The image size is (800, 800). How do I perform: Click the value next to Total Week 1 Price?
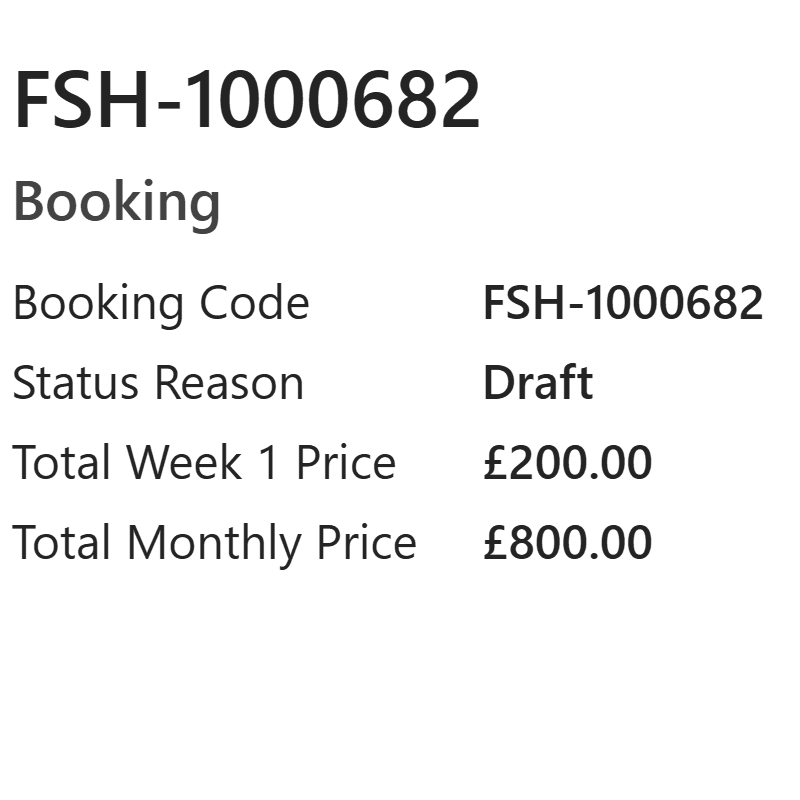click(x=567, y=463)
